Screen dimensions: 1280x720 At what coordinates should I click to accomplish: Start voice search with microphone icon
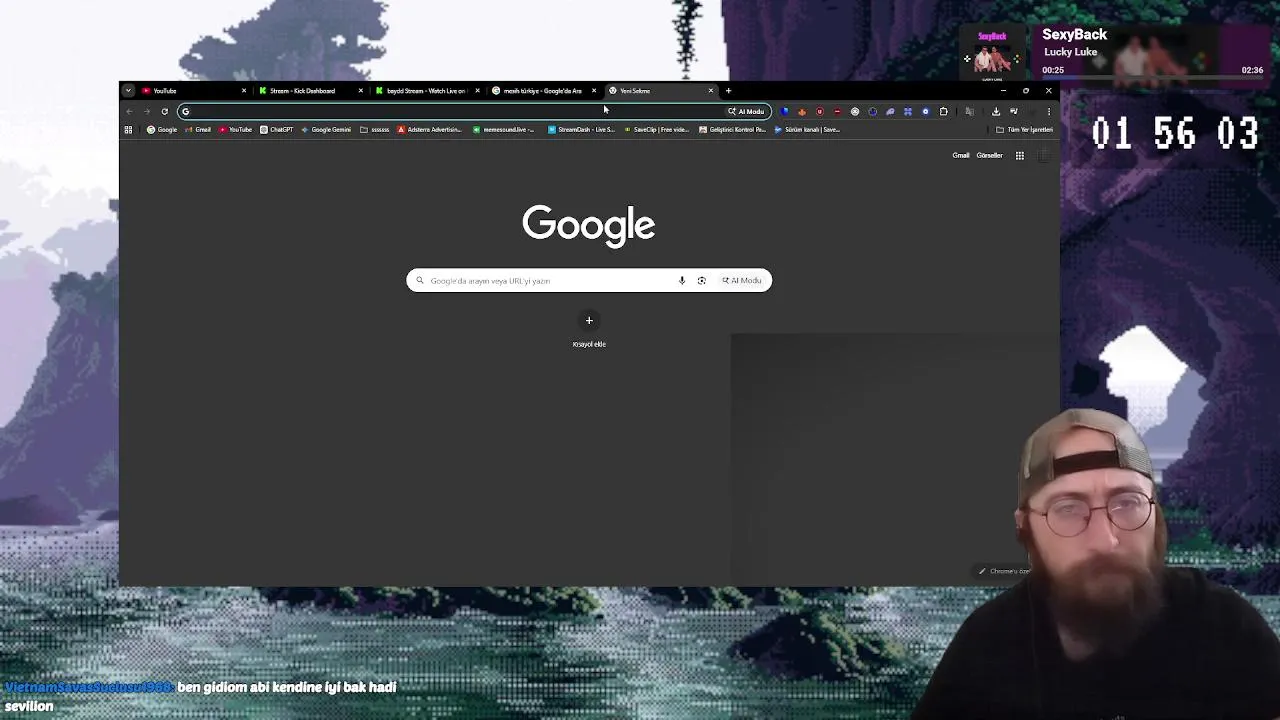point(682,281)
